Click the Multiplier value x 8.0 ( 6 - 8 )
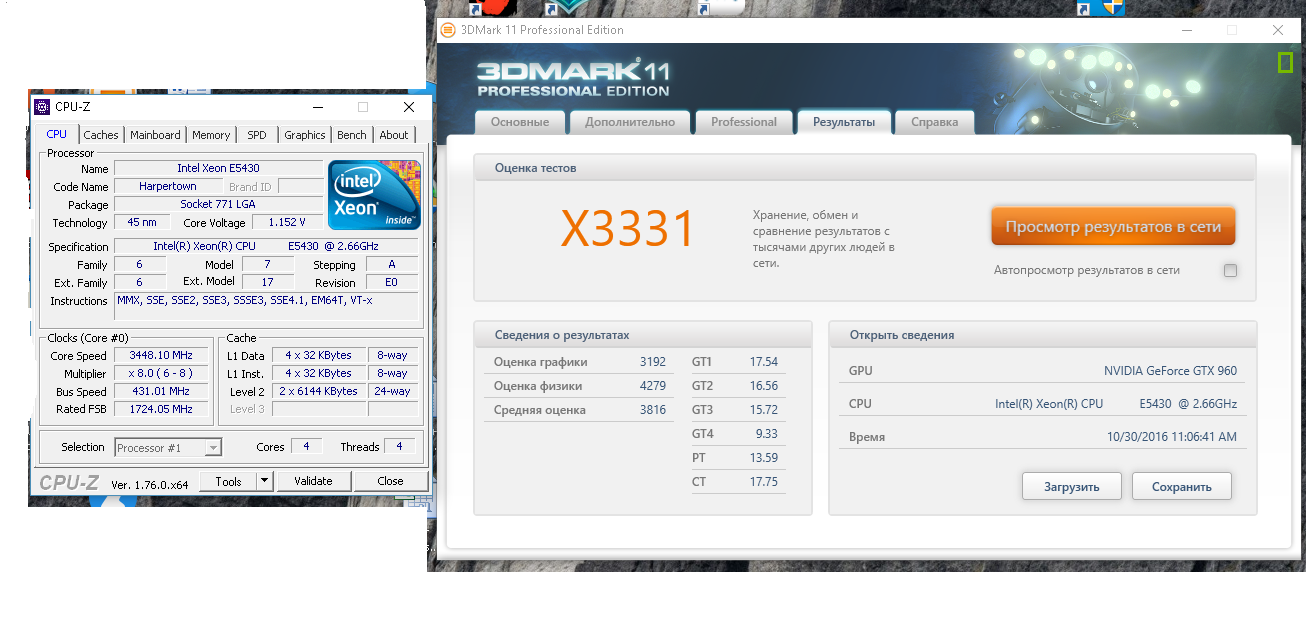 (x=160, y=373)
